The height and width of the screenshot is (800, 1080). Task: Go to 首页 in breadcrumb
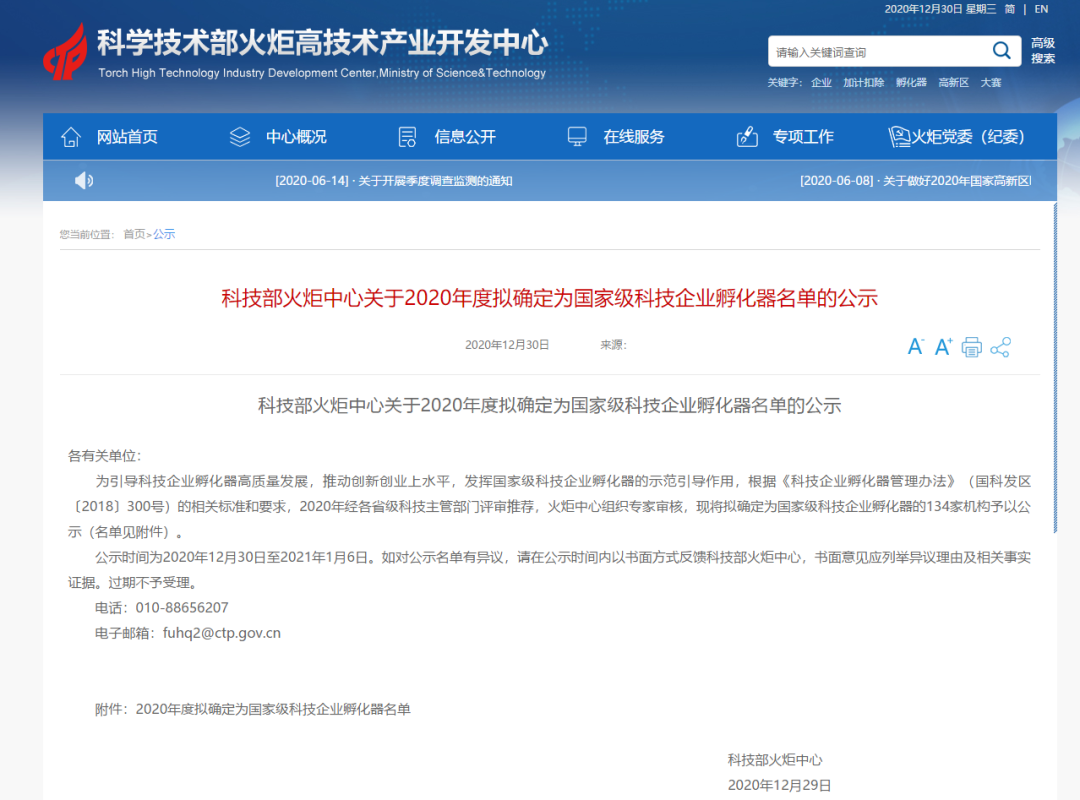[x=134, y=234]
